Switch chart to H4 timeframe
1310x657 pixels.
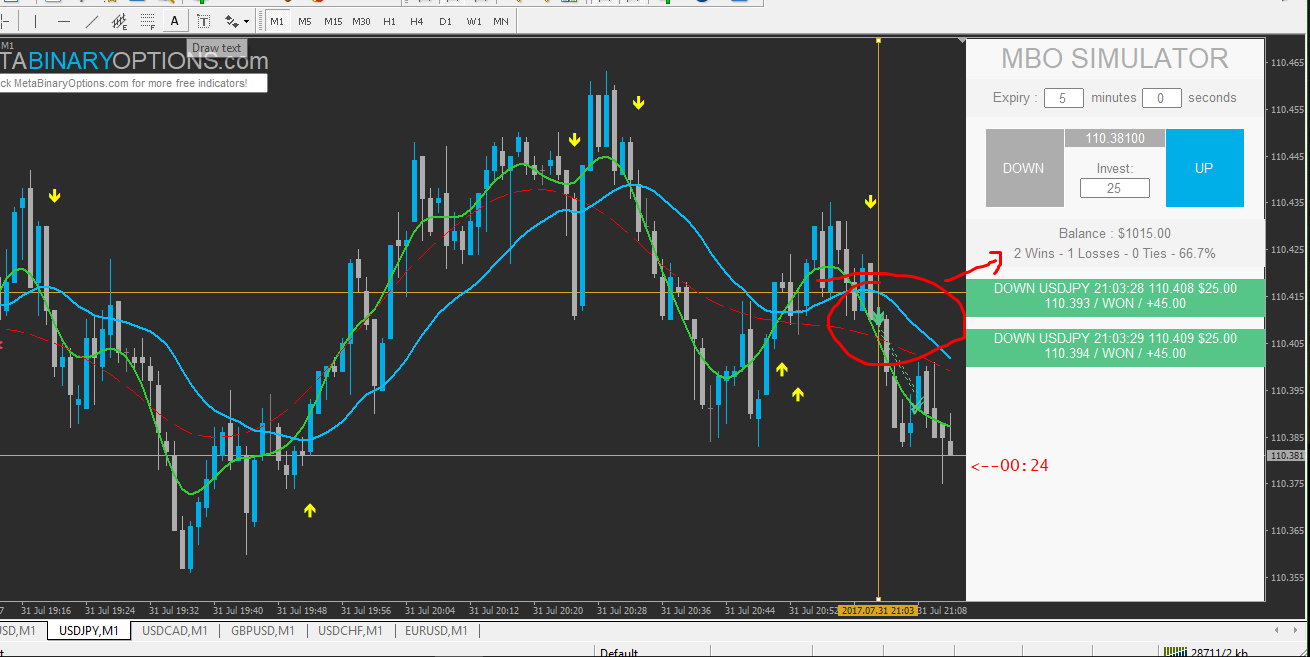pos(417,21)
